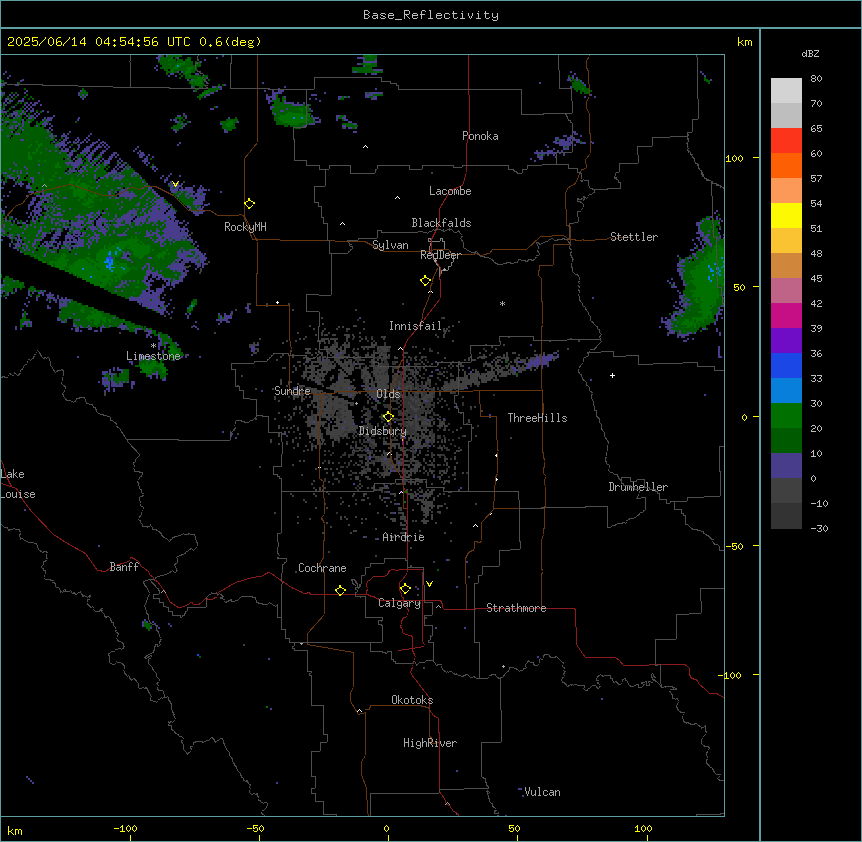The width and height of the screenshot is (862, 842).
Task: Click the yellow station marker near RockyMH
Action: 250,204
